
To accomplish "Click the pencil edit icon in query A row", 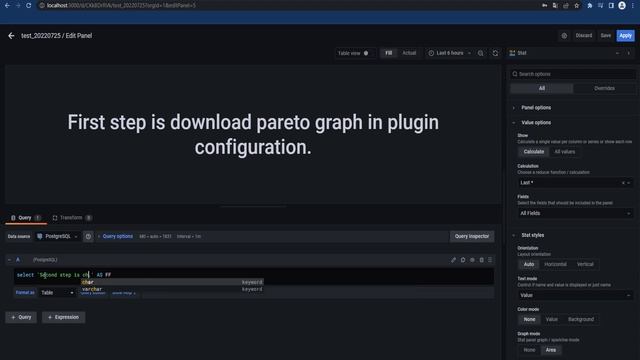I will click(x=453, y=260).
